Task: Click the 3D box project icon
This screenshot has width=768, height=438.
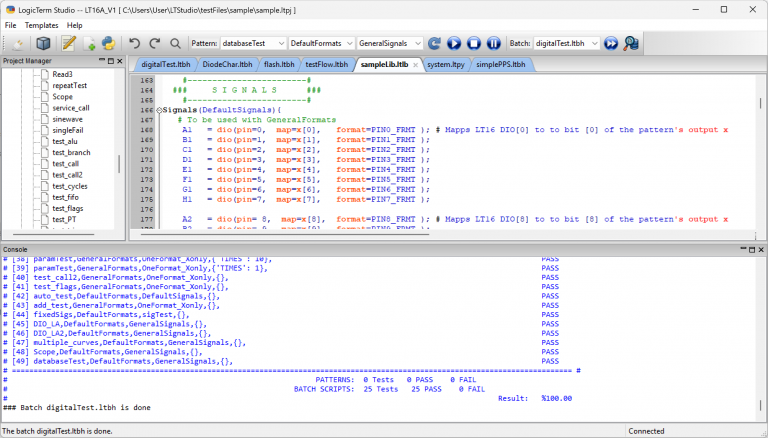Action: (43, 43)
